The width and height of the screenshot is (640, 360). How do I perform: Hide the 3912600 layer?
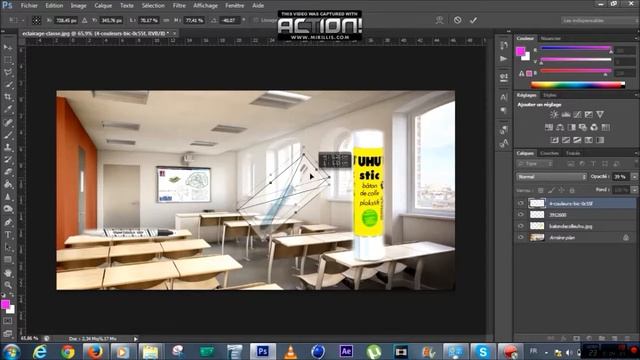[521, 214]
